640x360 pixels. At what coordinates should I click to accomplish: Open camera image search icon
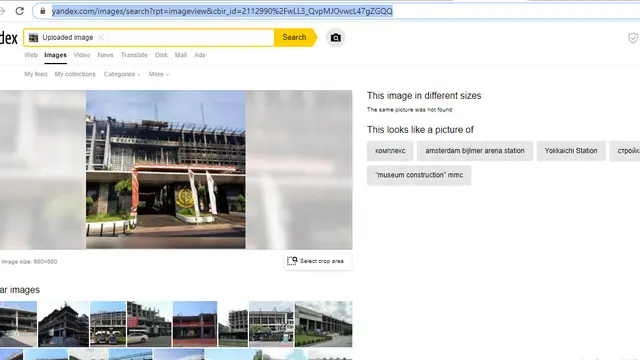(x=336, y=38)
